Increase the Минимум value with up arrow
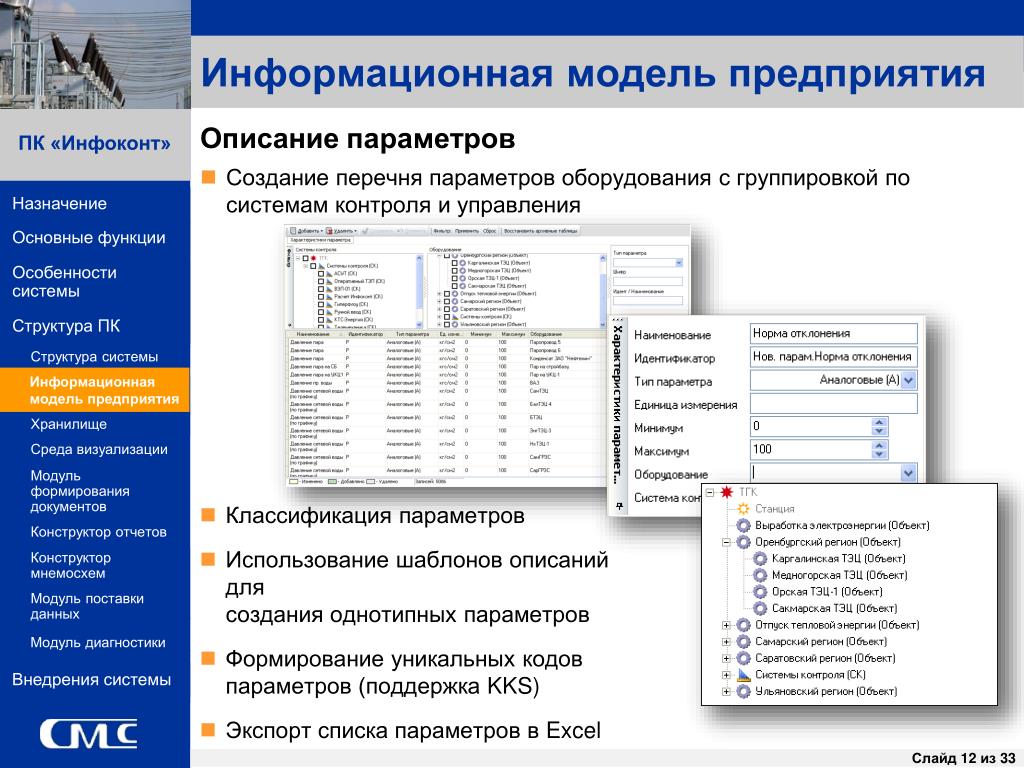The width and height of the screenshot is (1024, 768). tap(879, 422)
